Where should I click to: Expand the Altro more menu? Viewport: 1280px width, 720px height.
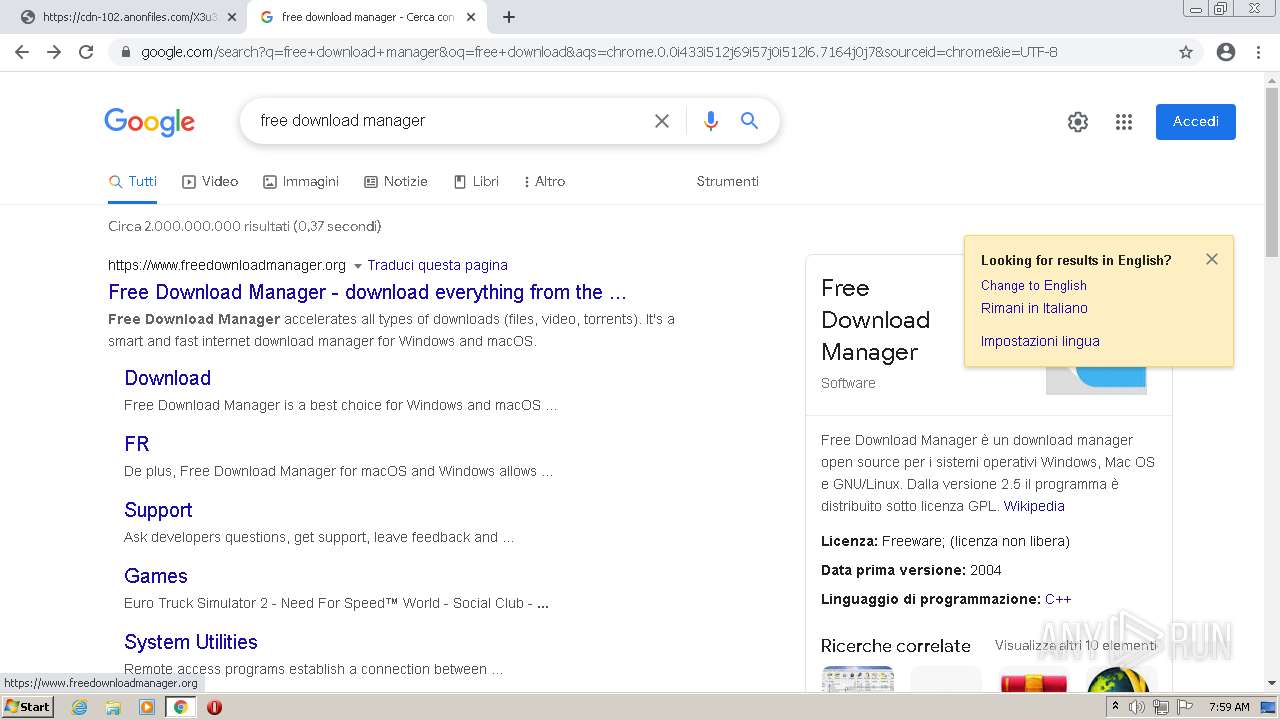tap(545, 181)
